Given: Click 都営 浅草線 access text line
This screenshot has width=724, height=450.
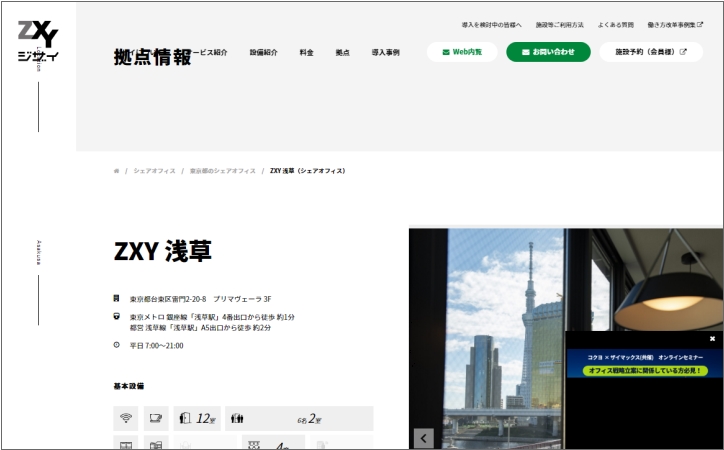Looking at the screenshot, I should (x=200, y=328).
